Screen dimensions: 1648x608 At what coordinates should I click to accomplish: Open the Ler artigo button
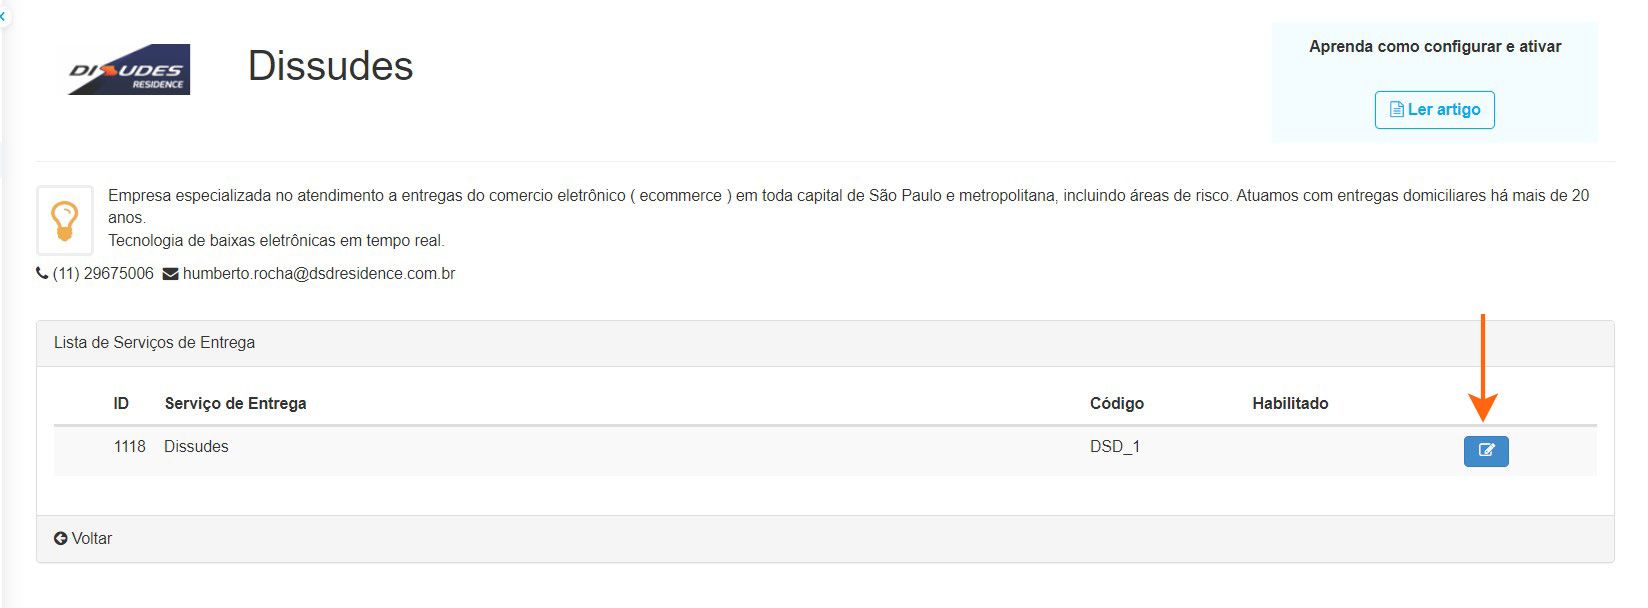[x=1434, y=110]
